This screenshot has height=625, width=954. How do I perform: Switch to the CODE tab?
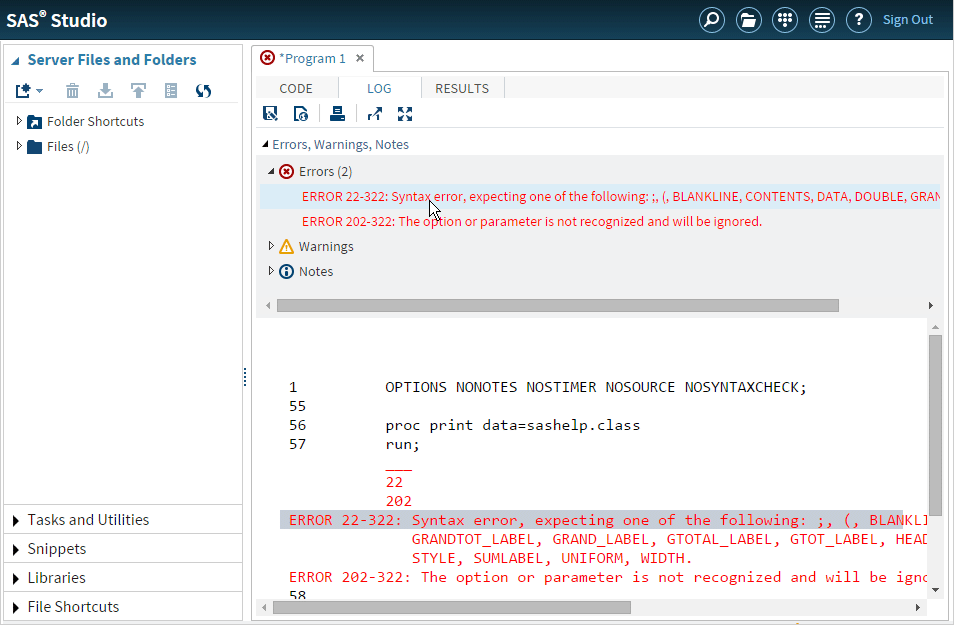[x=296, y=88]
